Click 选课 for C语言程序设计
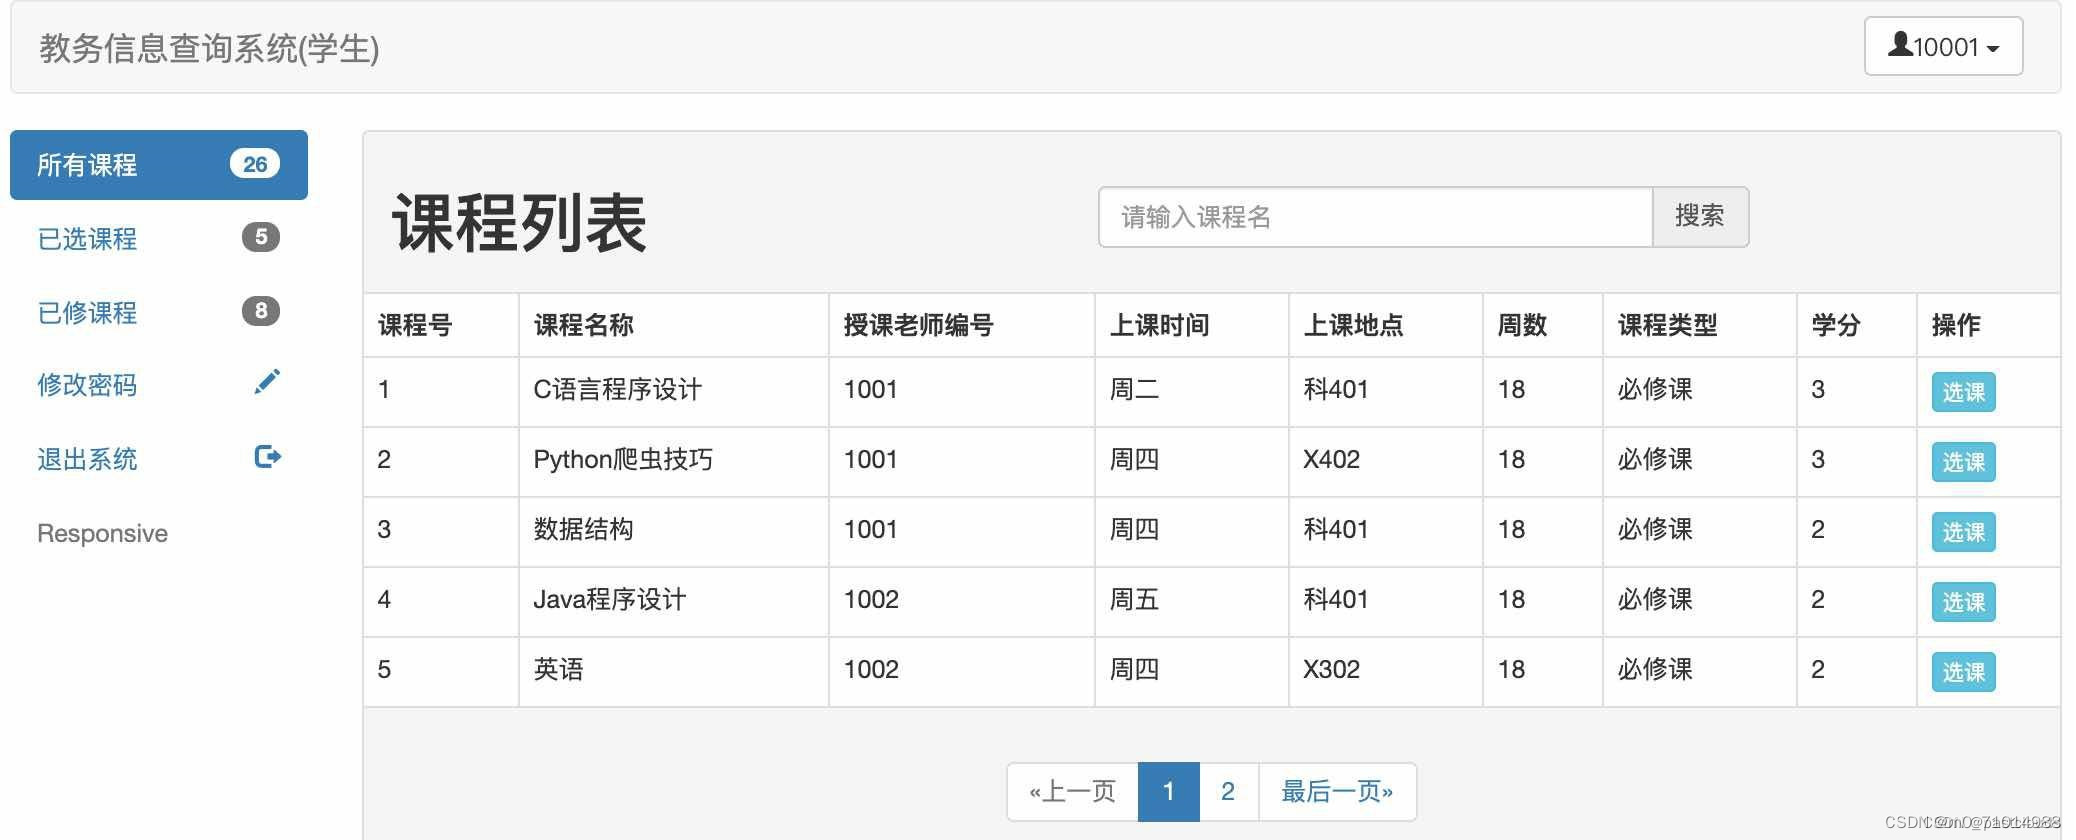The height and width of the screenshot is (840, 2076). (x=1963, y=392)
